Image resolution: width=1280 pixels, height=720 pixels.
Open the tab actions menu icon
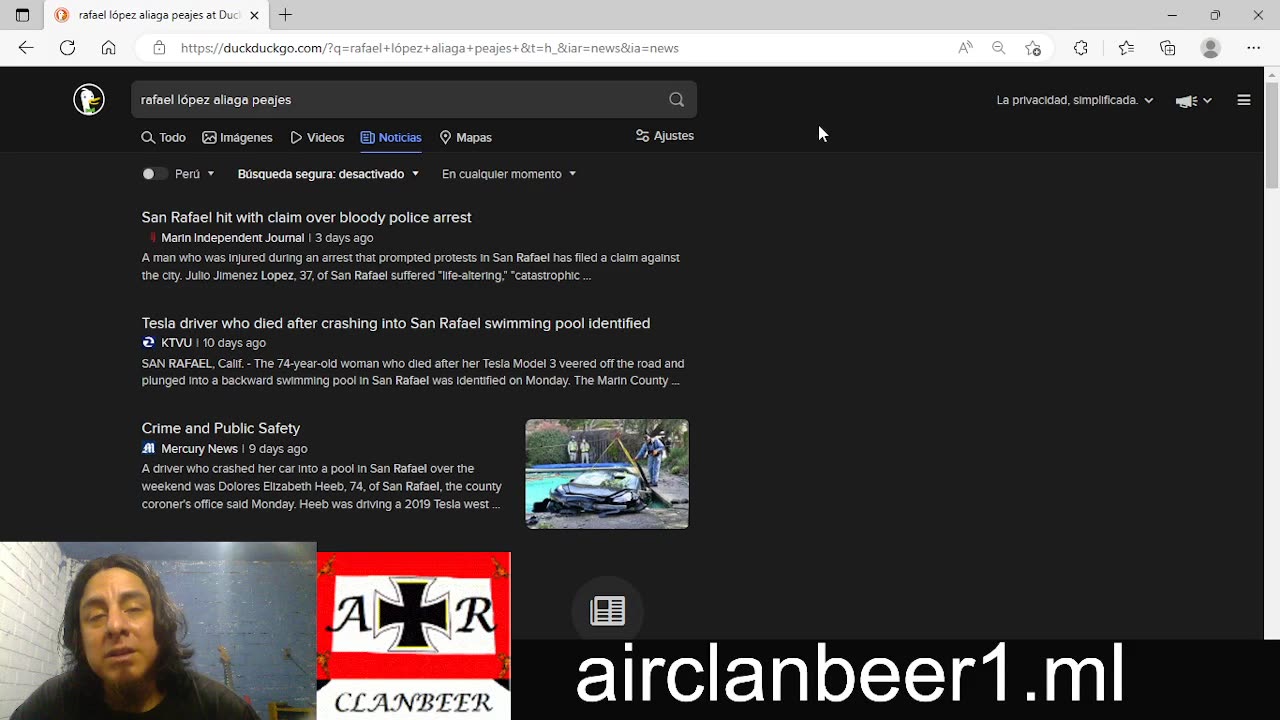click(22, 15)
